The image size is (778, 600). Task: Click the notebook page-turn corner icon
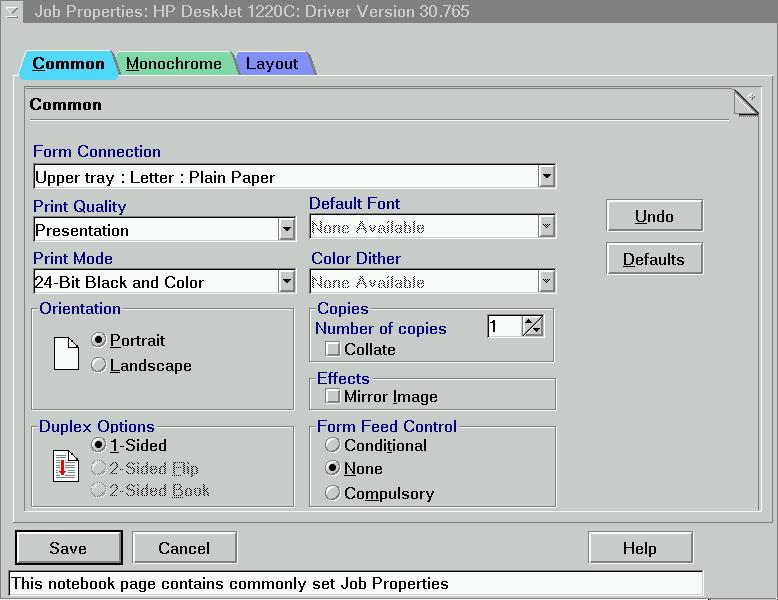(x=746, y=103)
